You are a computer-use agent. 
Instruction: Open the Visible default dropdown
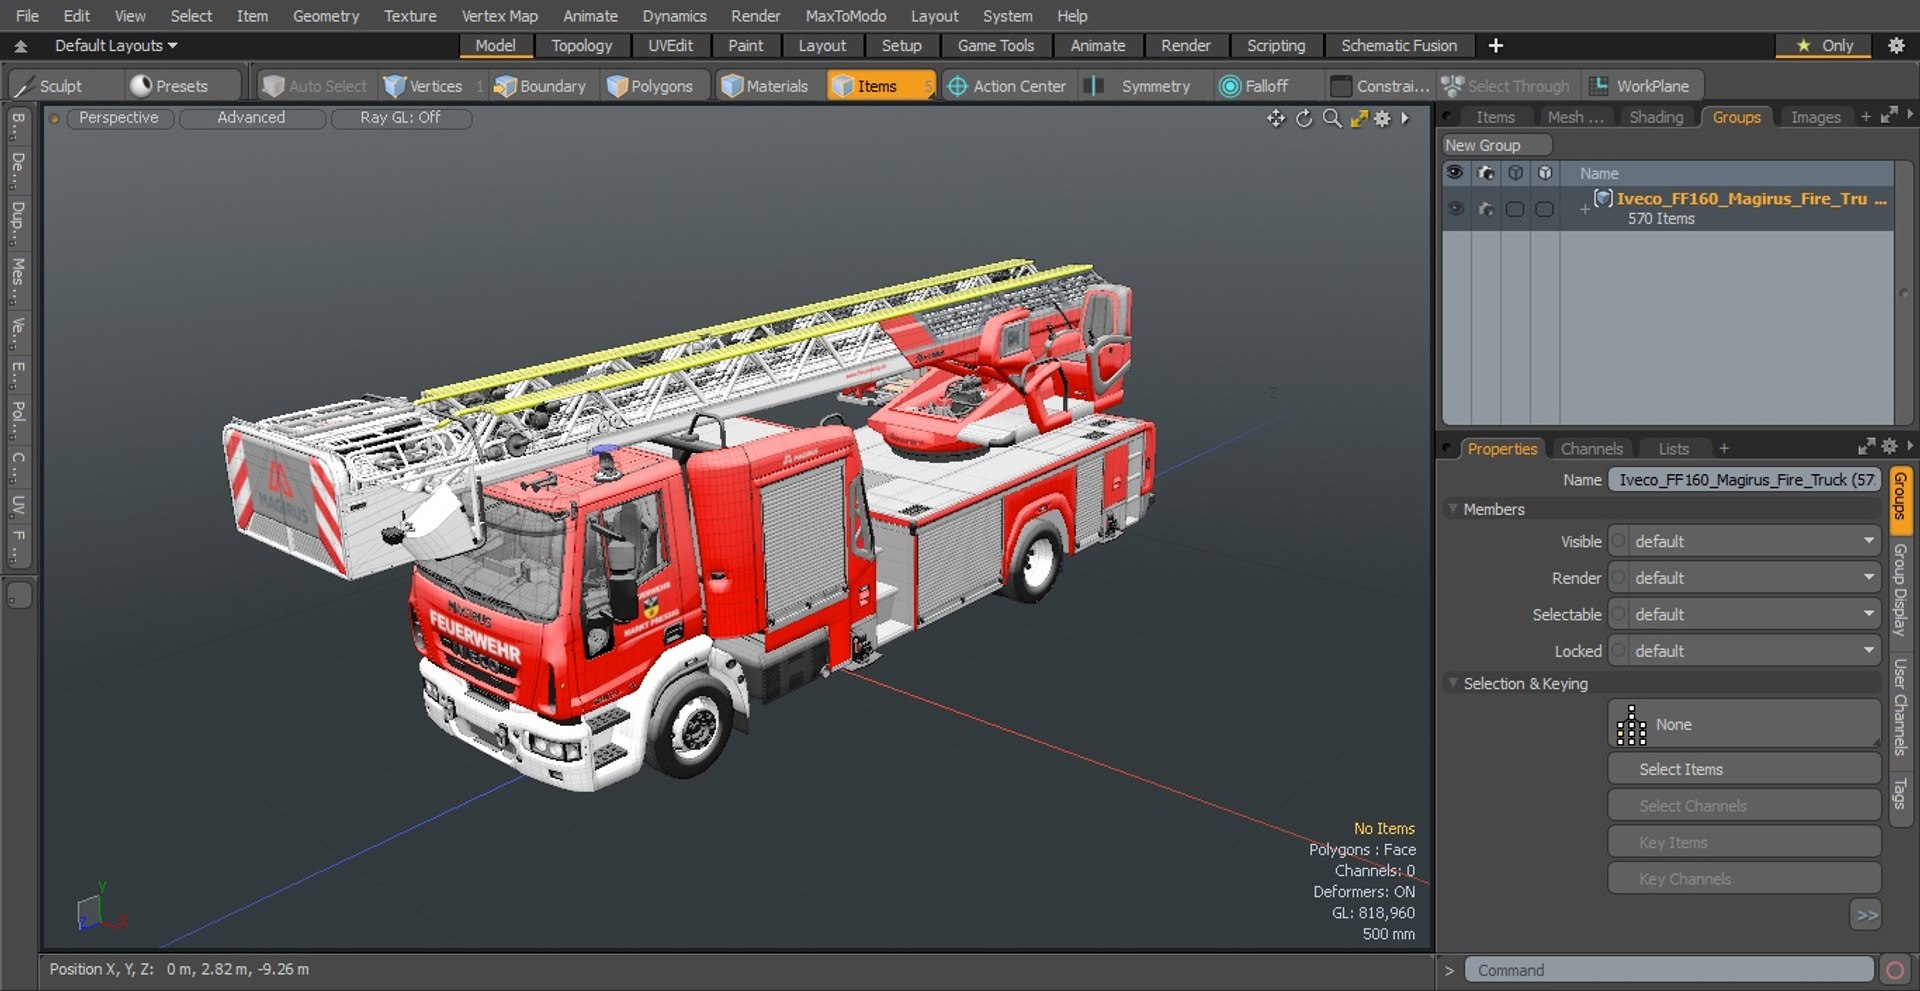(x=1745, y=541)
